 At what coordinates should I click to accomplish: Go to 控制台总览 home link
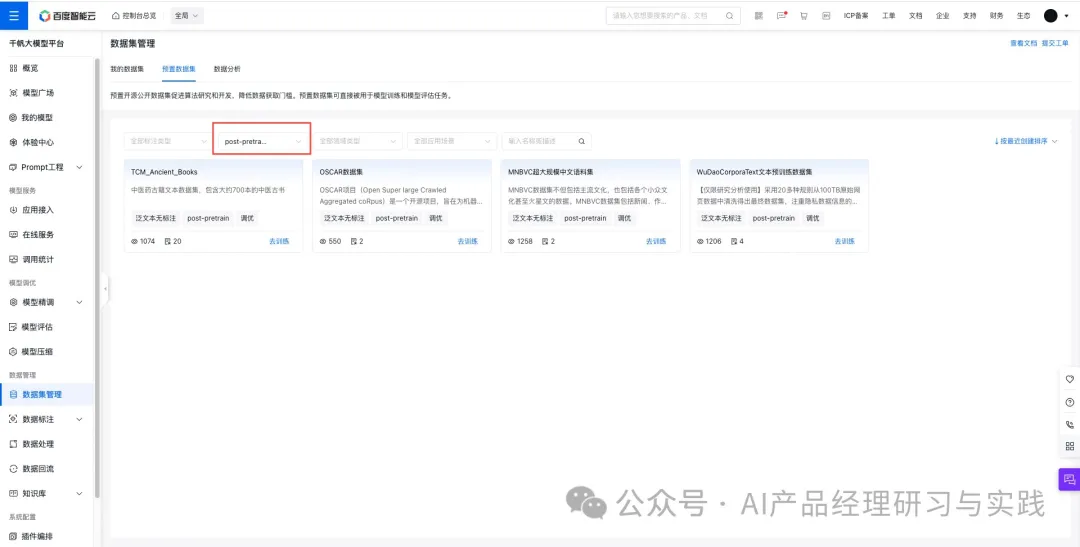point(134,15)
